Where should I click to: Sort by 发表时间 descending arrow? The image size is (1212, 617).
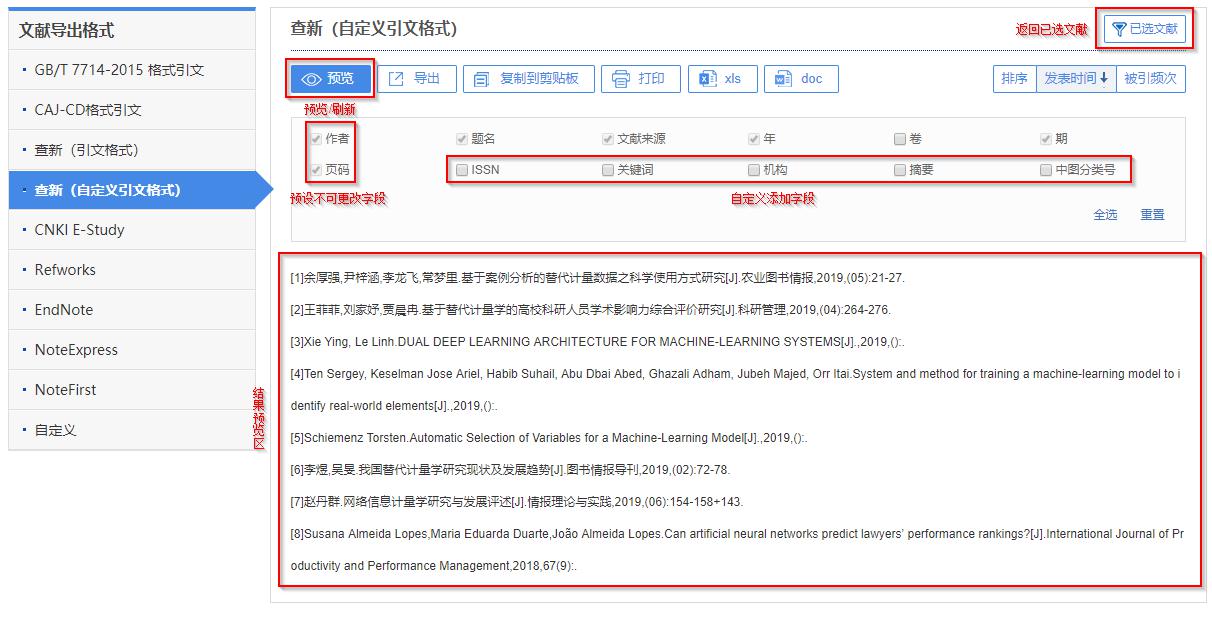tap(1076, 79)
